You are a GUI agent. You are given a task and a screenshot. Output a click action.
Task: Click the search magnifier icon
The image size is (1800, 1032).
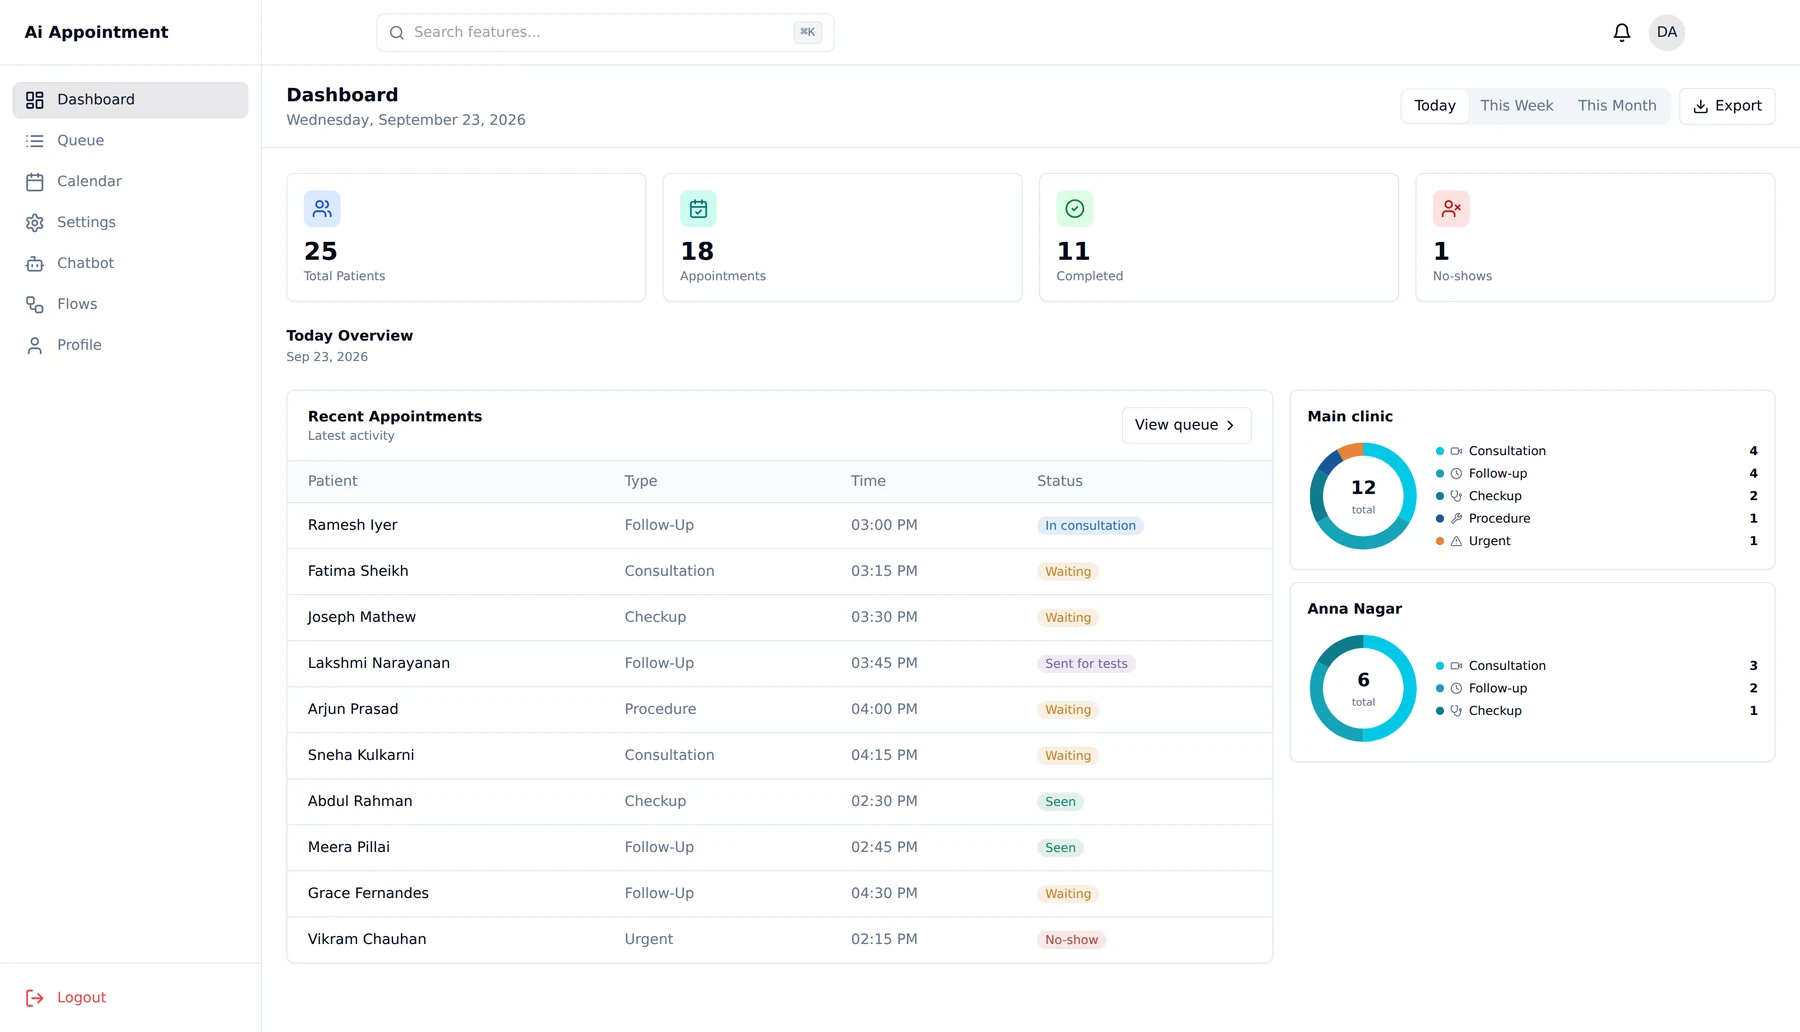397,33
